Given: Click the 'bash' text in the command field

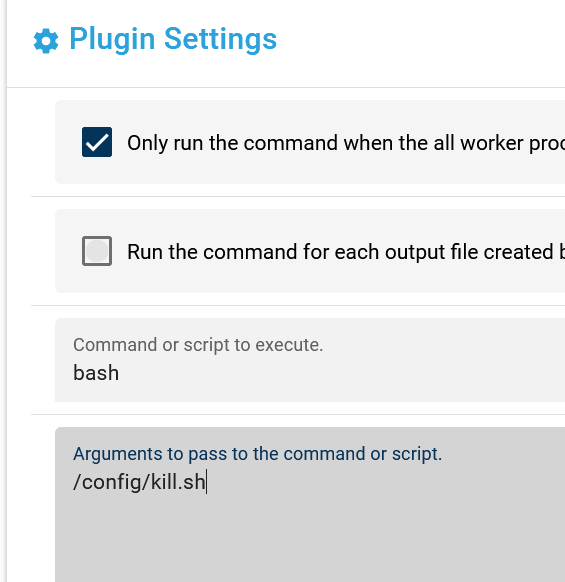Looking at the screenshot, I should [96, 373].
